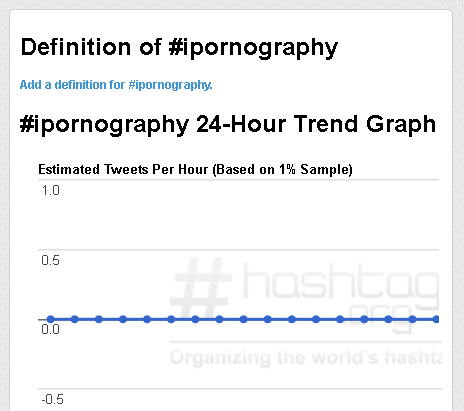Select the last data point at the chart's right edge
Viewport: 464px width, 411px height.
[x=436, y=319]
